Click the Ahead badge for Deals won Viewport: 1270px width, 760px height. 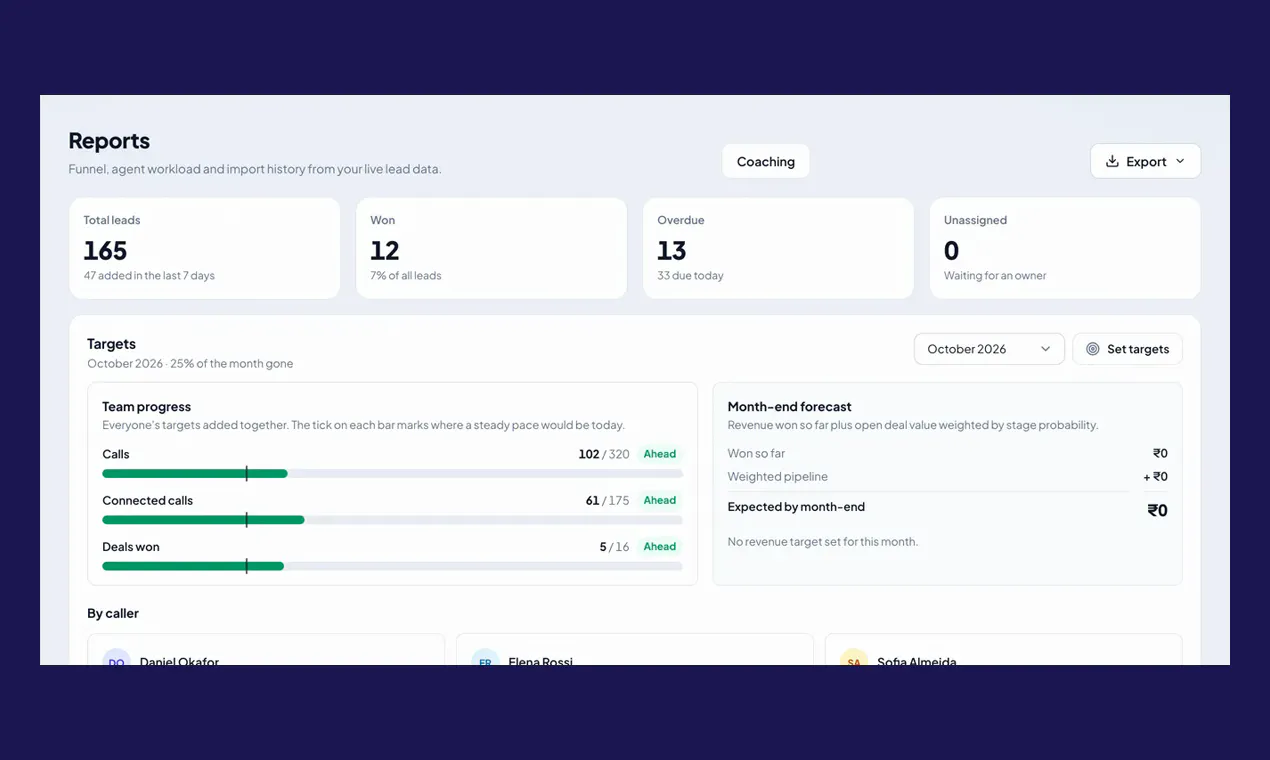coord(660,547)
